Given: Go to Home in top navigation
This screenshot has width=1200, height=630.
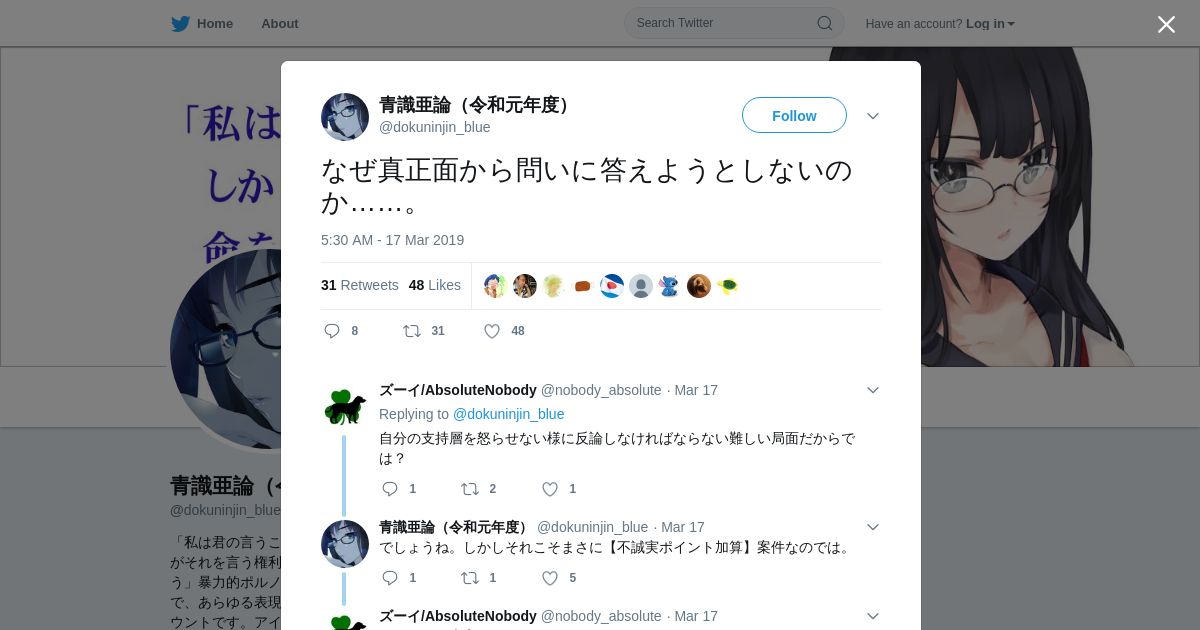Looking at the screenshot, I should [x=215, y=23].
